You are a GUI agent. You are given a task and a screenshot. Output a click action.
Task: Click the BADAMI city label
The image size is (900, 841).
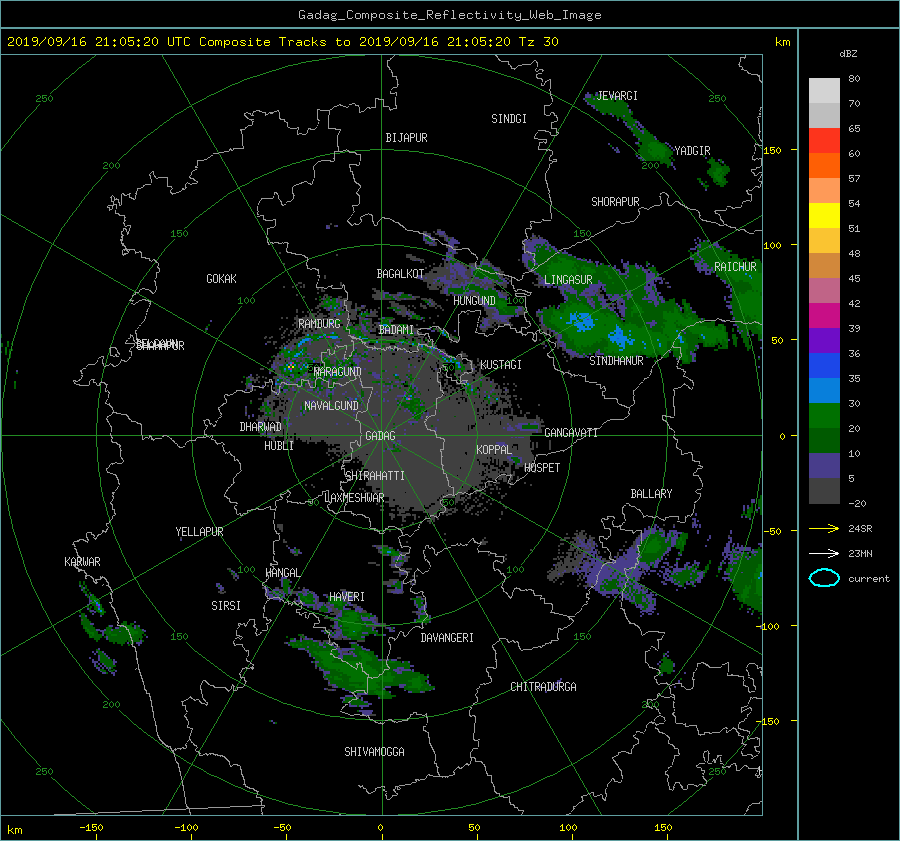(x=396, y=330)
